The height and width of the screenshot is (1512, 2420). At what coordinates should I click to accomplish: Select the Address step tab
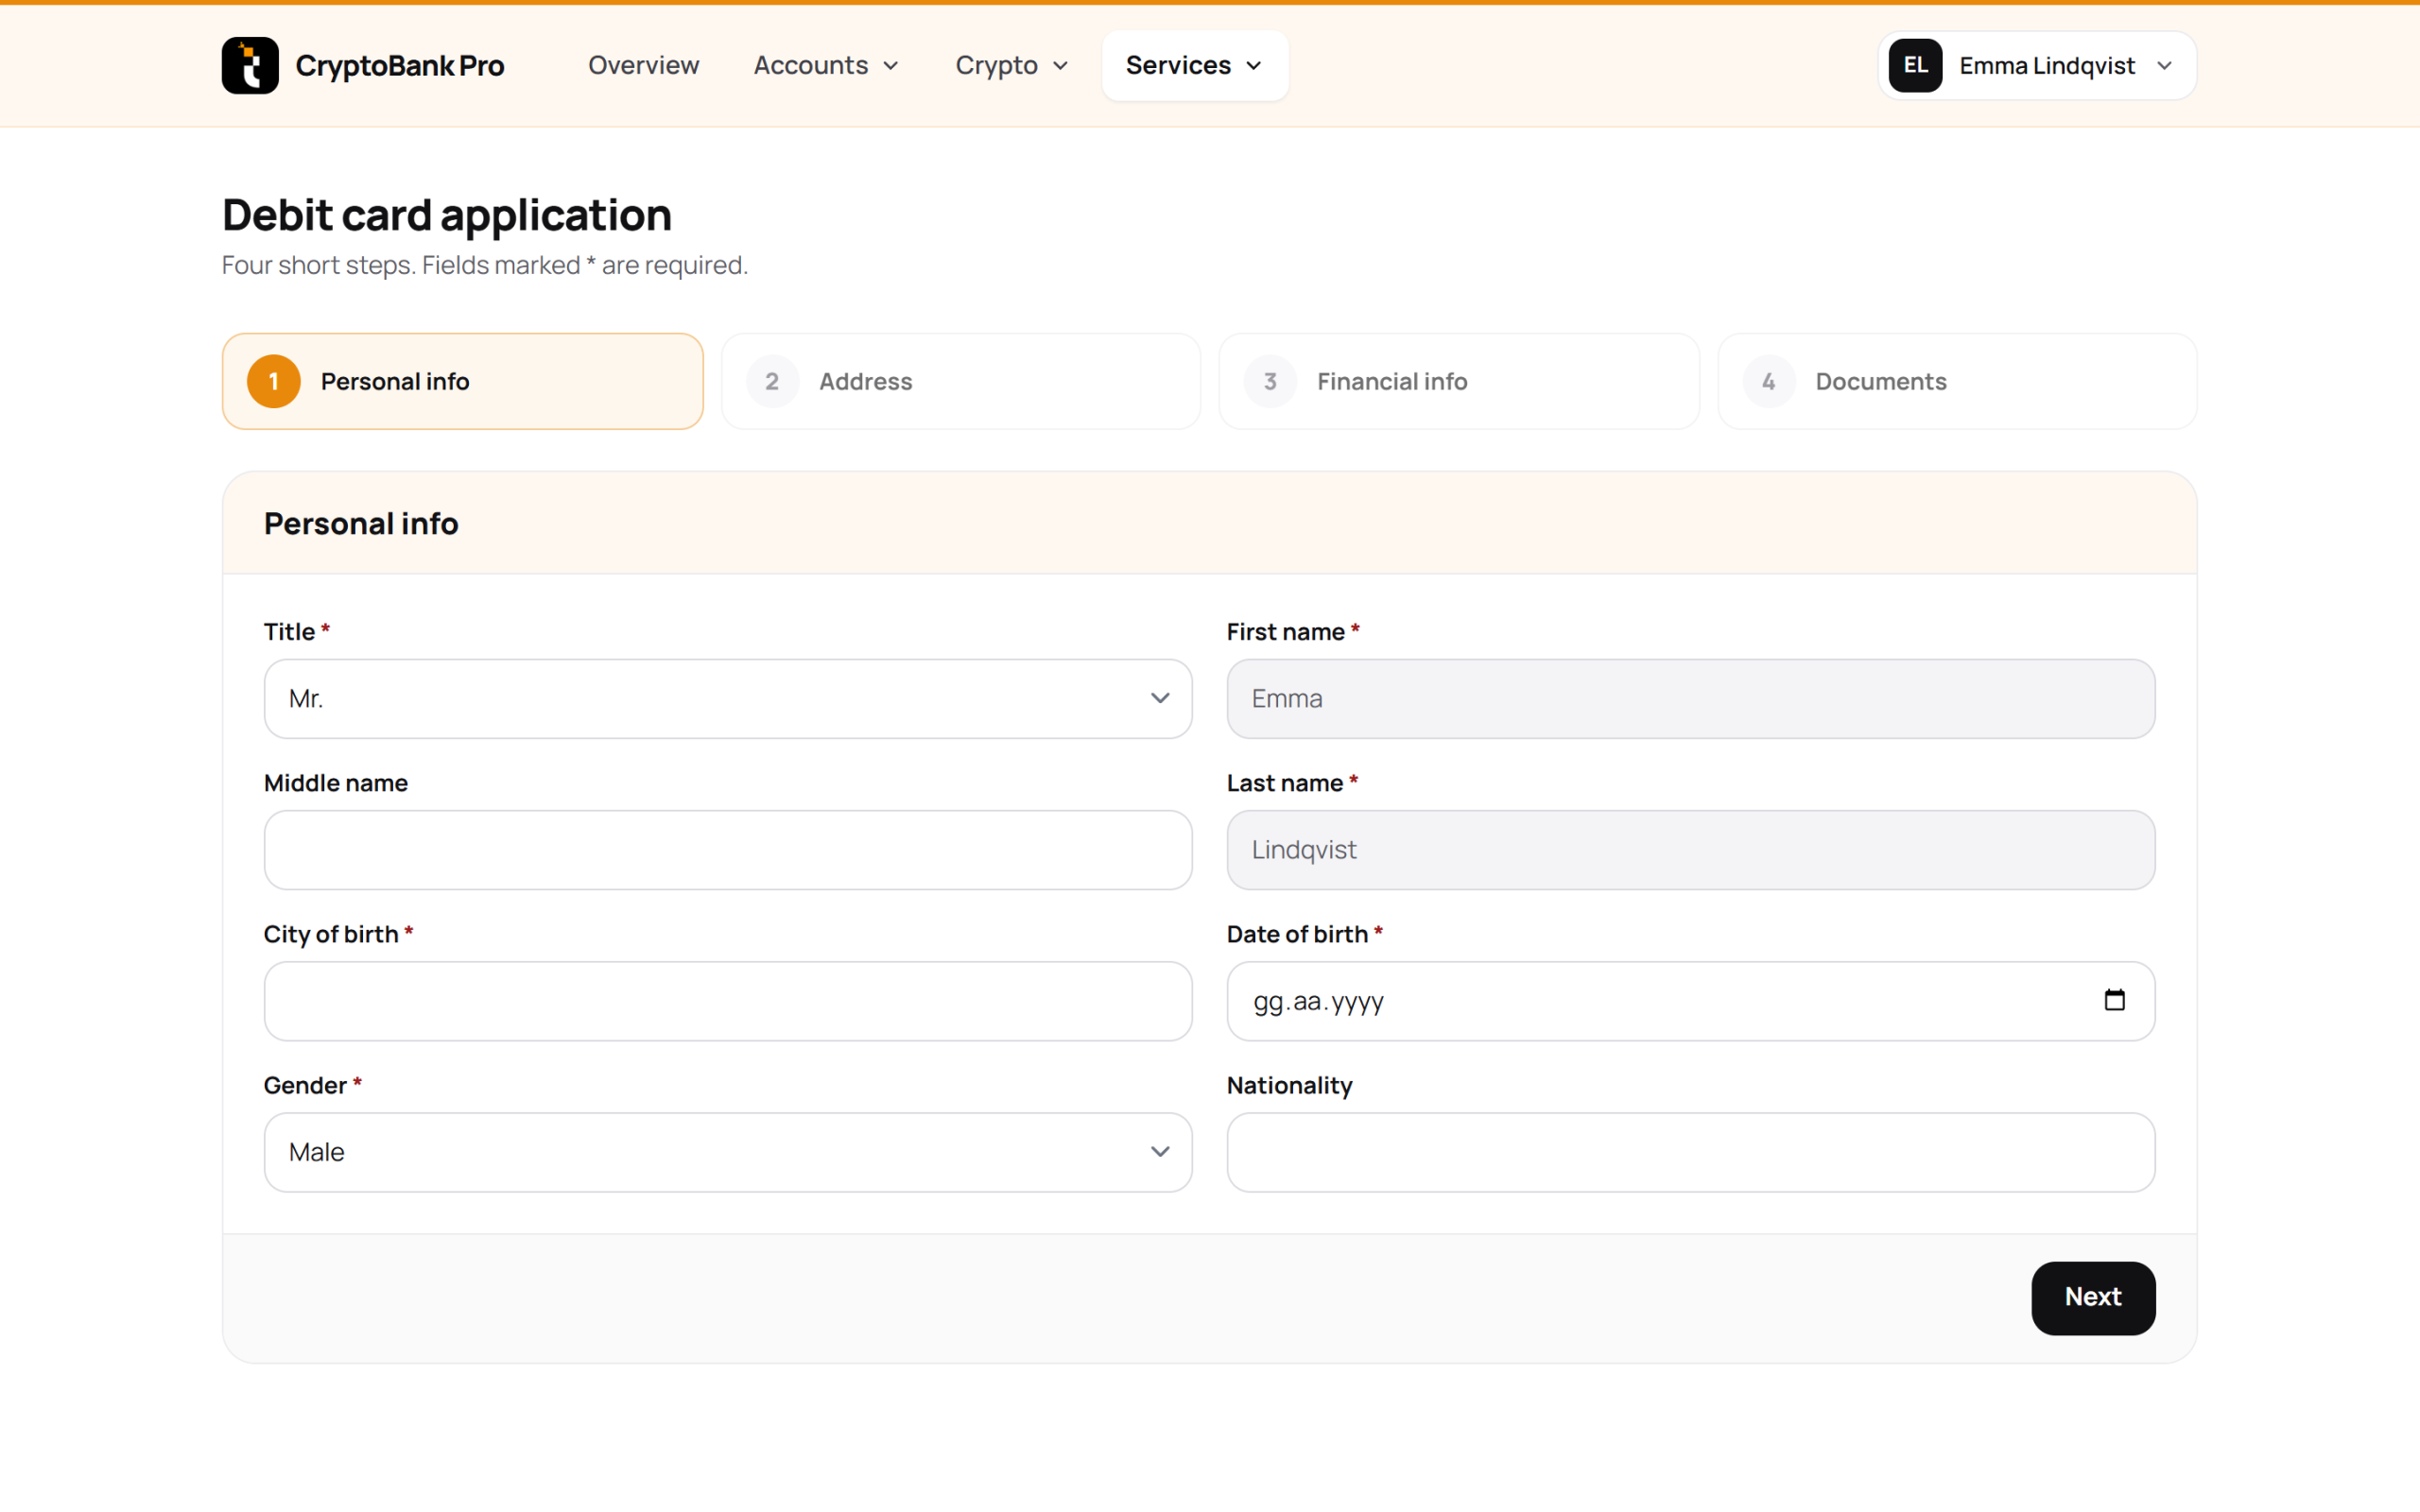pyautogui.click(x=961, y=381)
